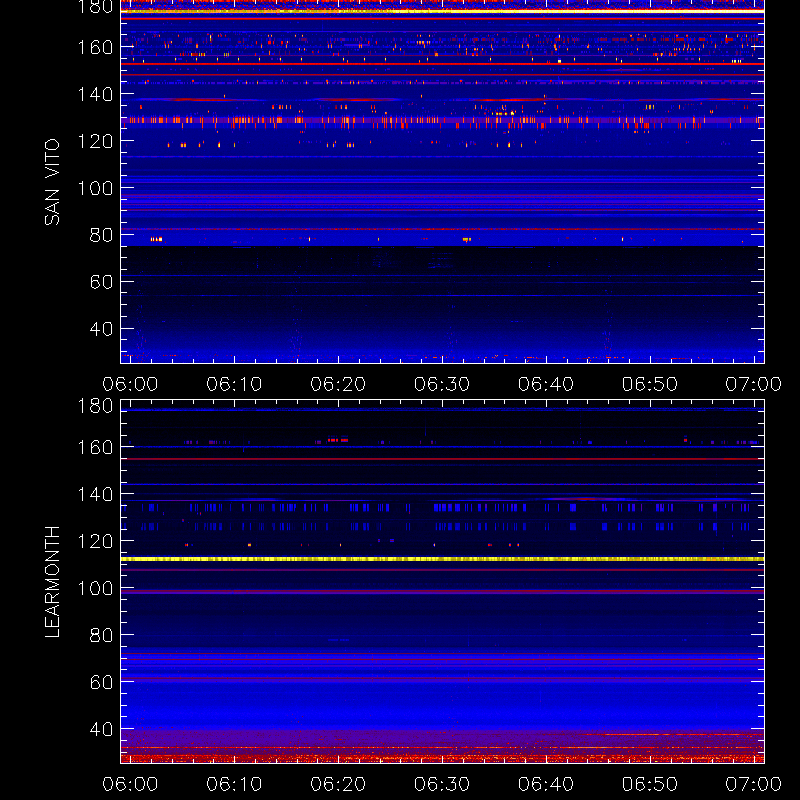800x800 pixels.
Task: Pick the 180 frequency tick on Learmonth plot
Action: pos(95,406)
